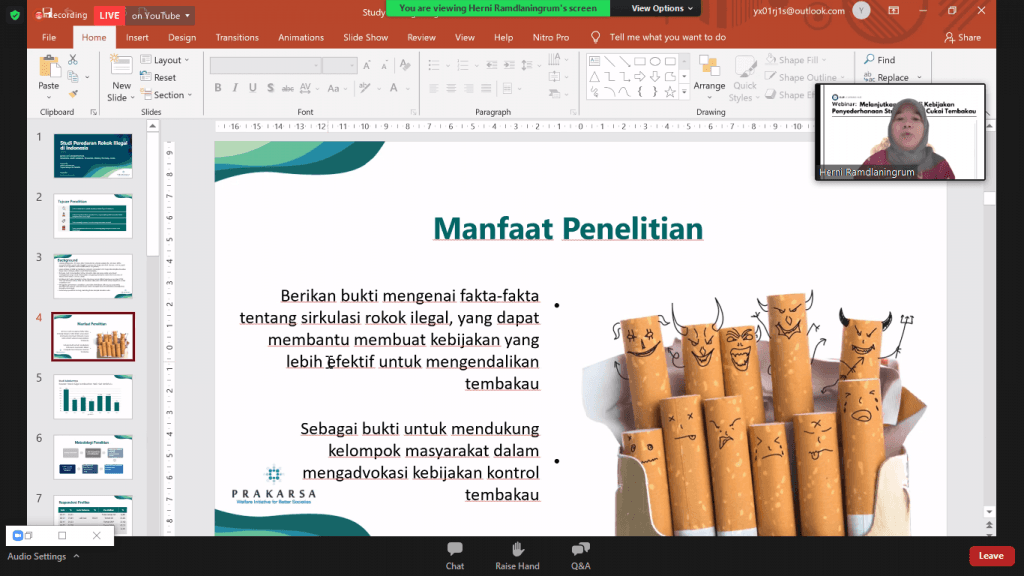Click the Center text alignment icon
Screen dimensions: 1024x576
(x=451, y=88)
